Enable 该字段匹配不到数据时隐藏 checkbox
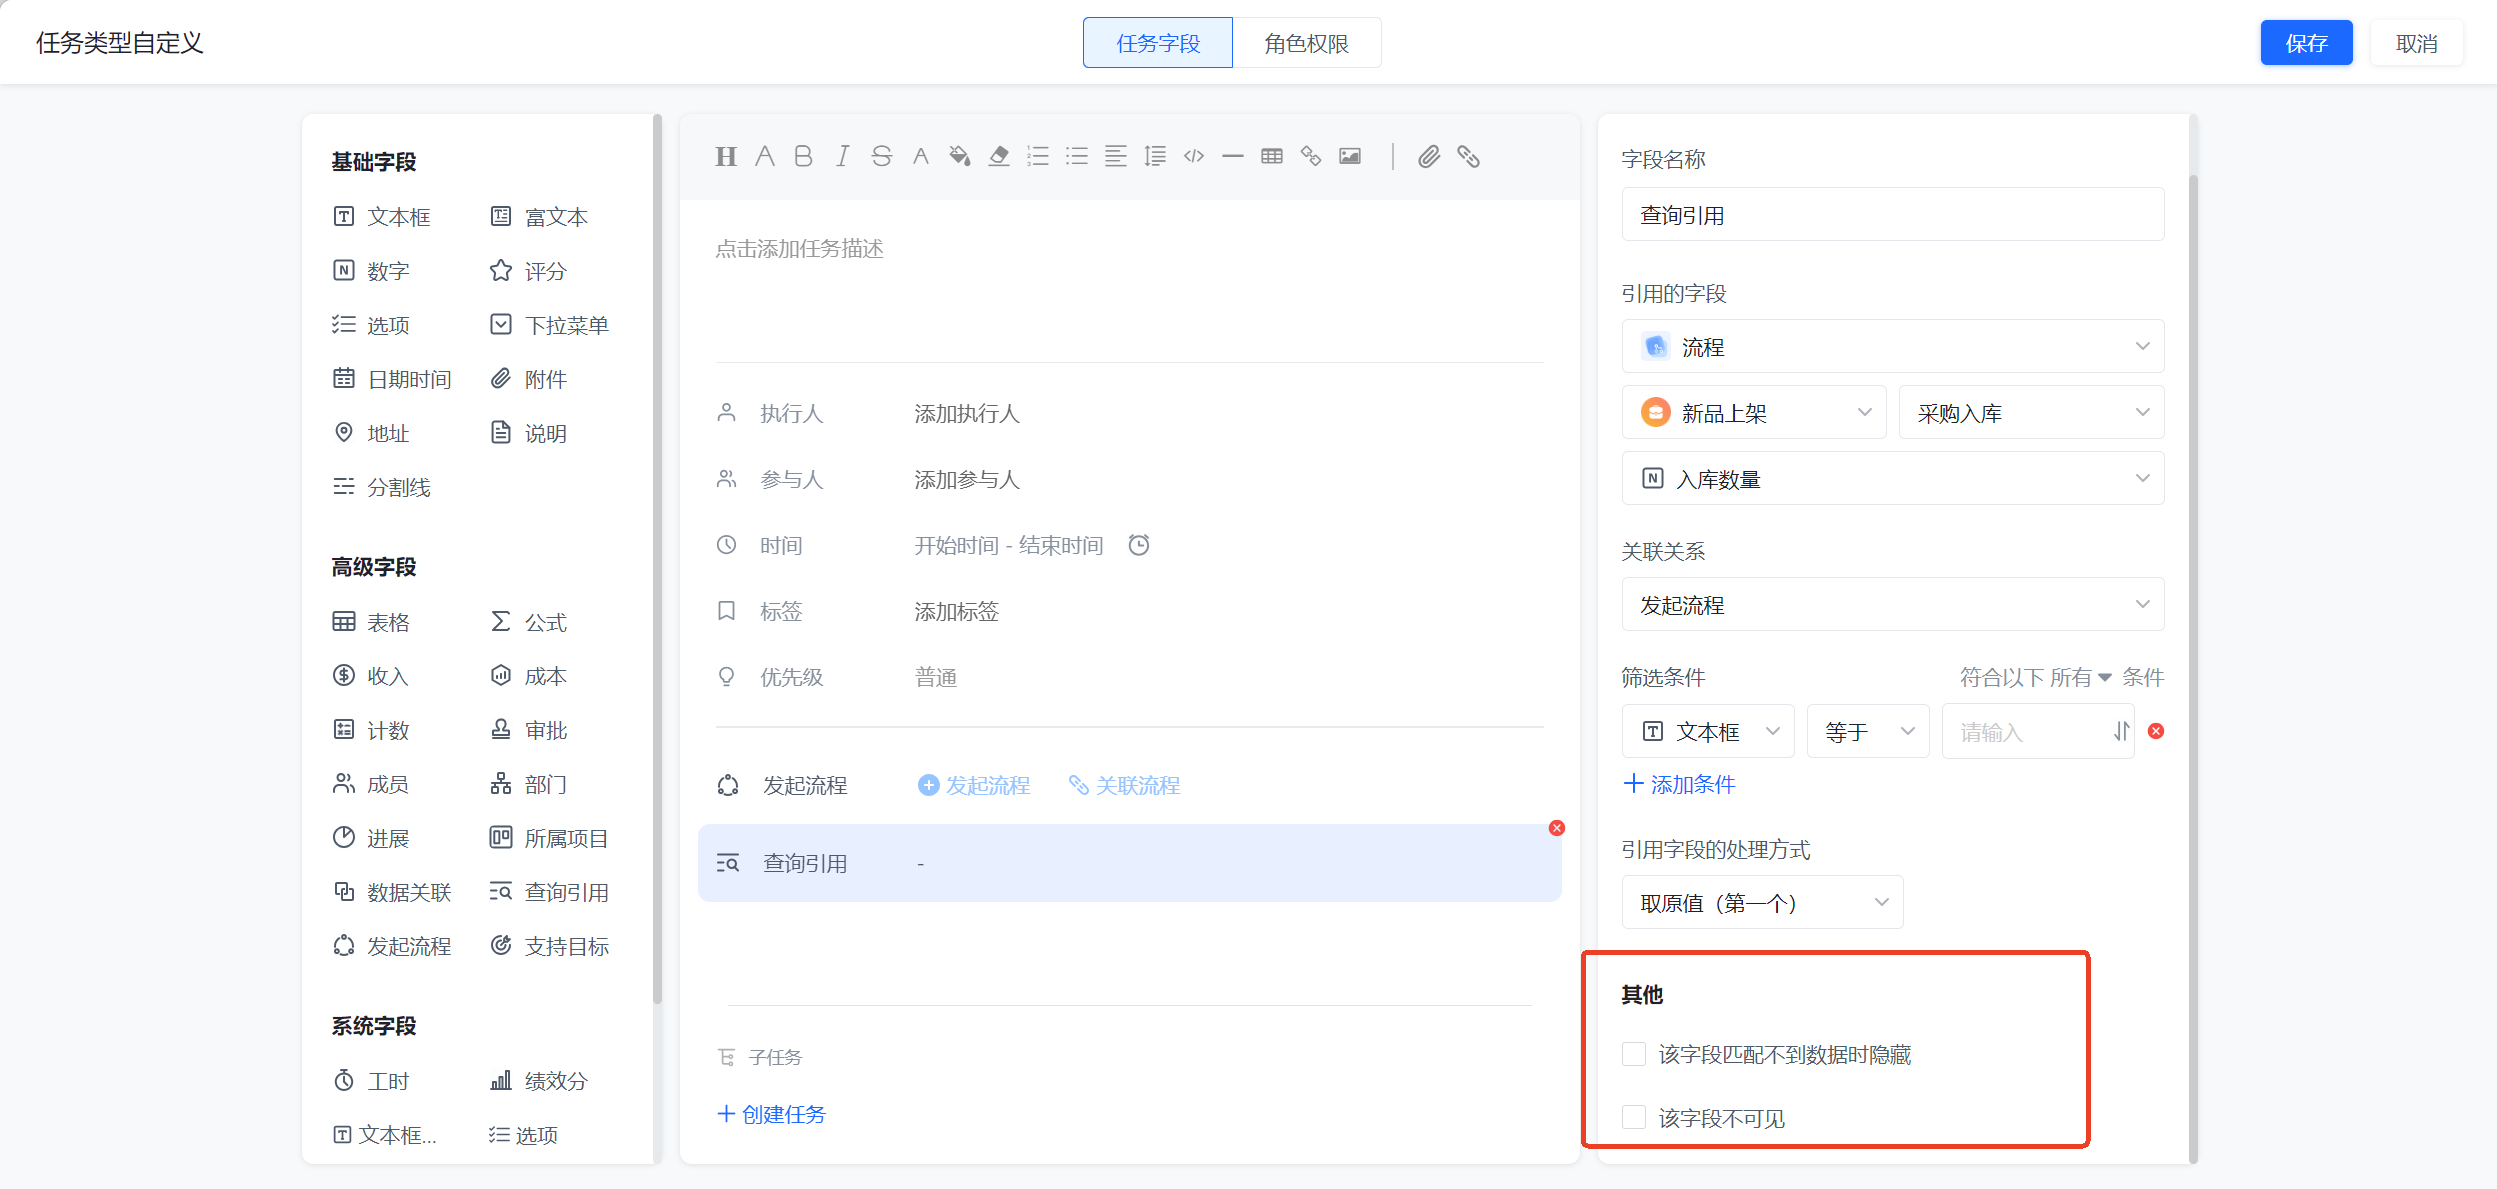The height and width of the screenshot is (1189, 2497). pos(1634,1054)
